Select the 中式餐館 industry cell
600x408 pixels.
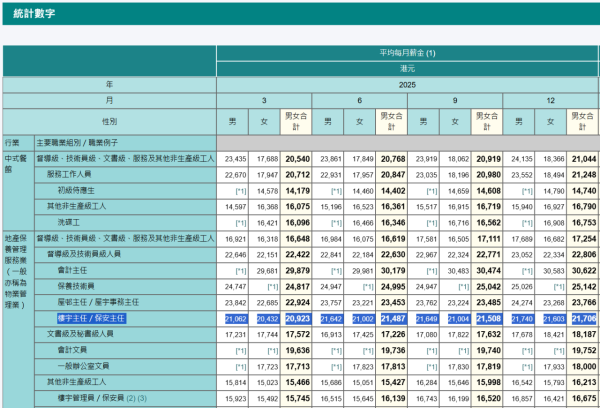tap(18, 191)
